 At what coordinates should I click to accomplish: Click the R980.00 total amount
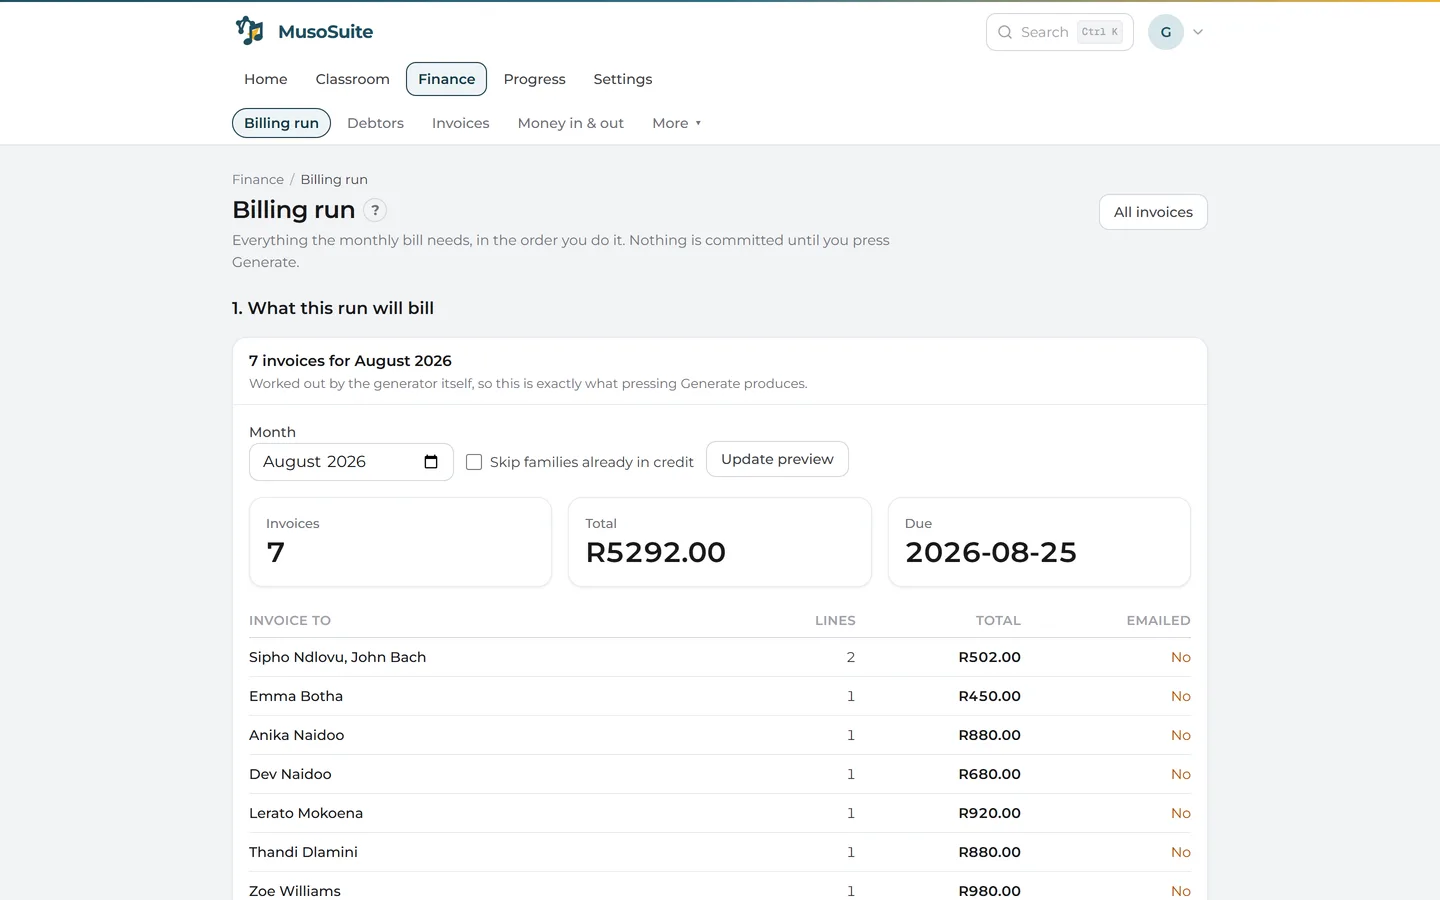(989, 891)
